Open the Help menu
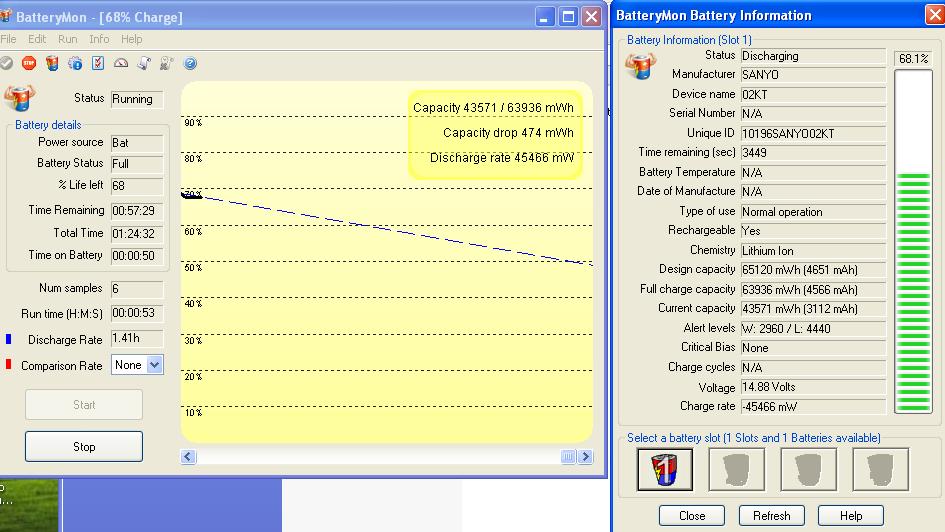Image resolution: width=945 pixels, height=532 pixels. click(x=131, y=39)
